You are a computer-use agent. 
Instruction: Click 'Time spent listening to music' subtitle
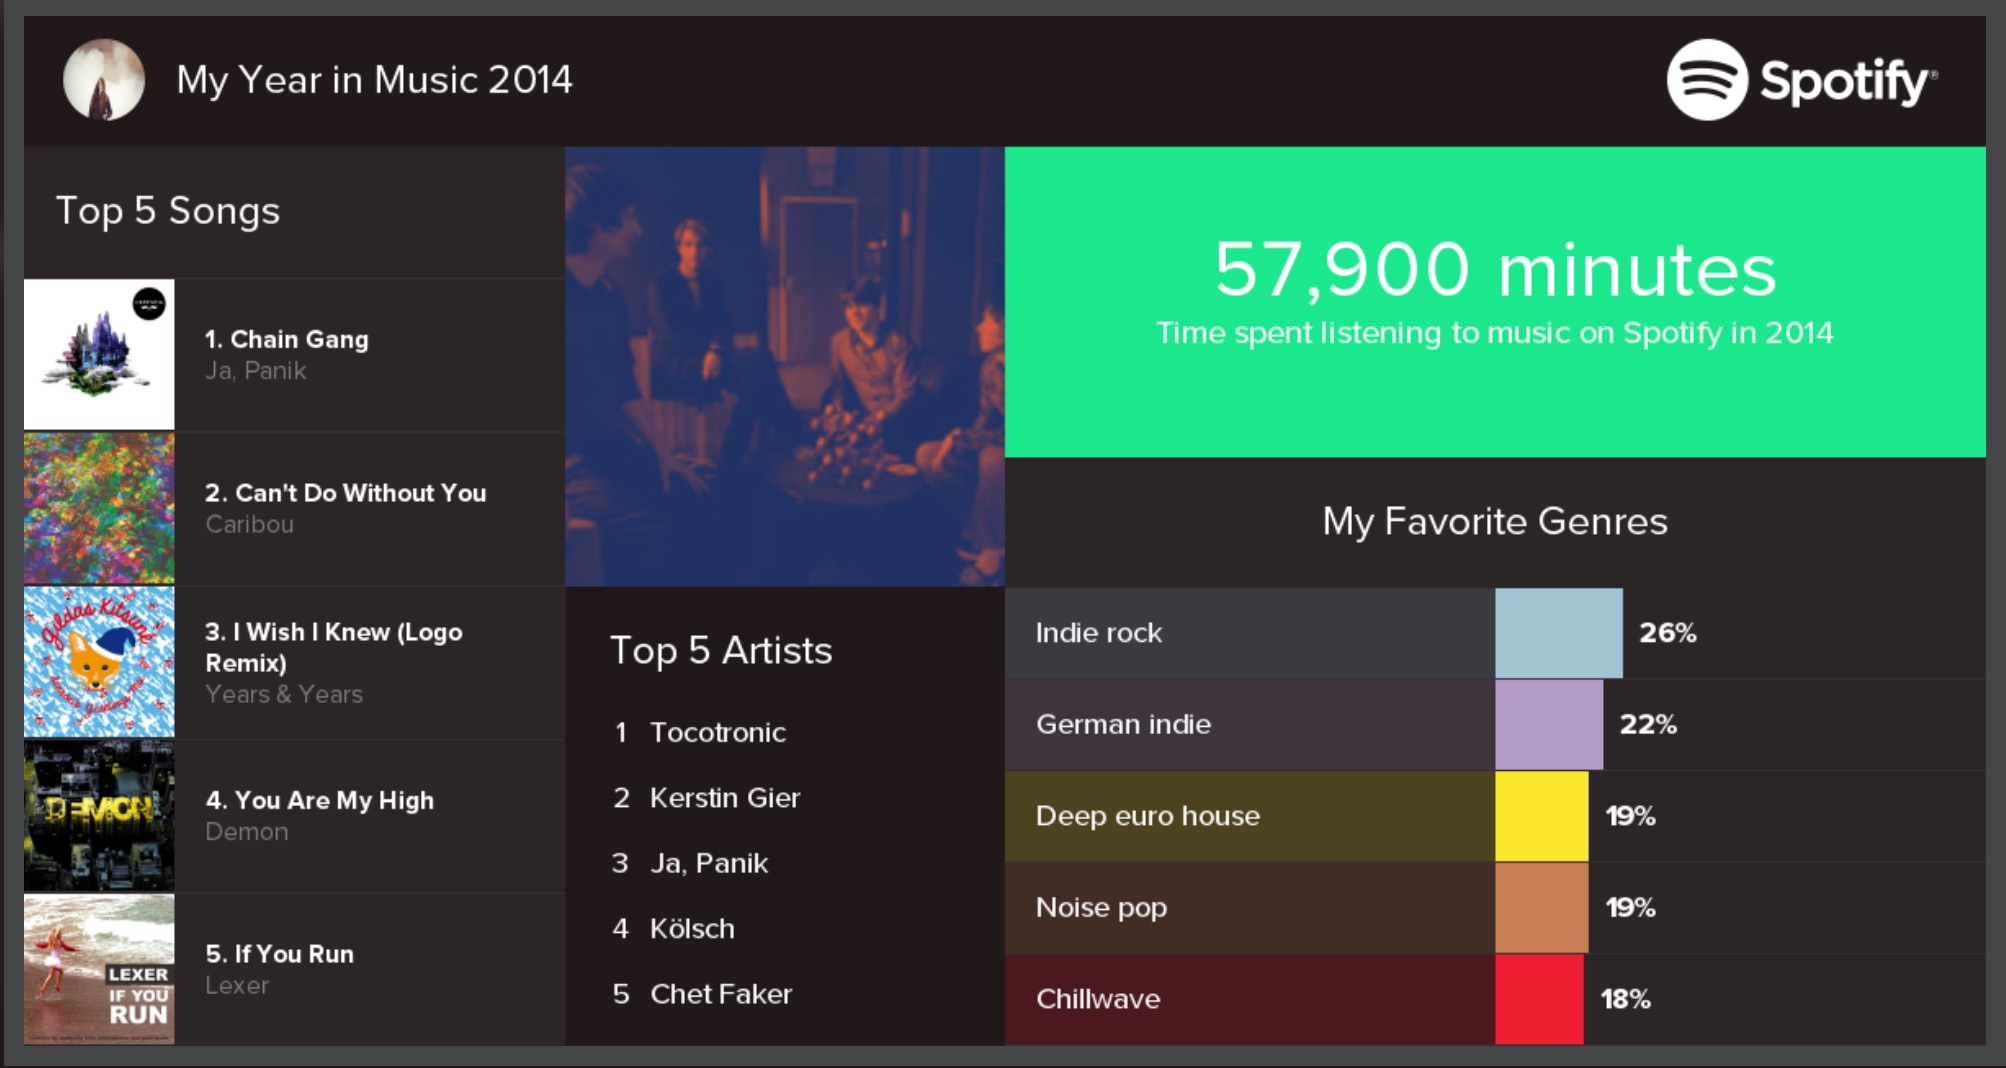1495,333
